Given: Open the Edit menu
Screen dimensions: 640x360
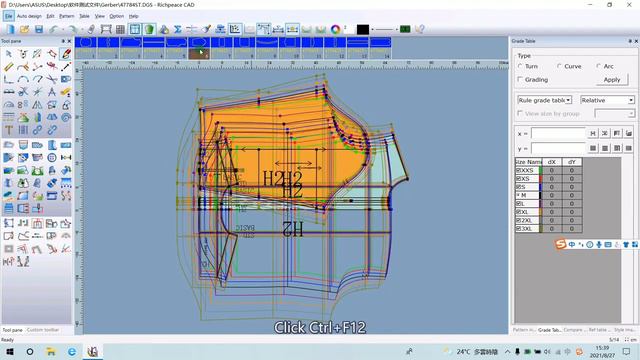Looking at the screenshot, I should (x=50, y=16).
